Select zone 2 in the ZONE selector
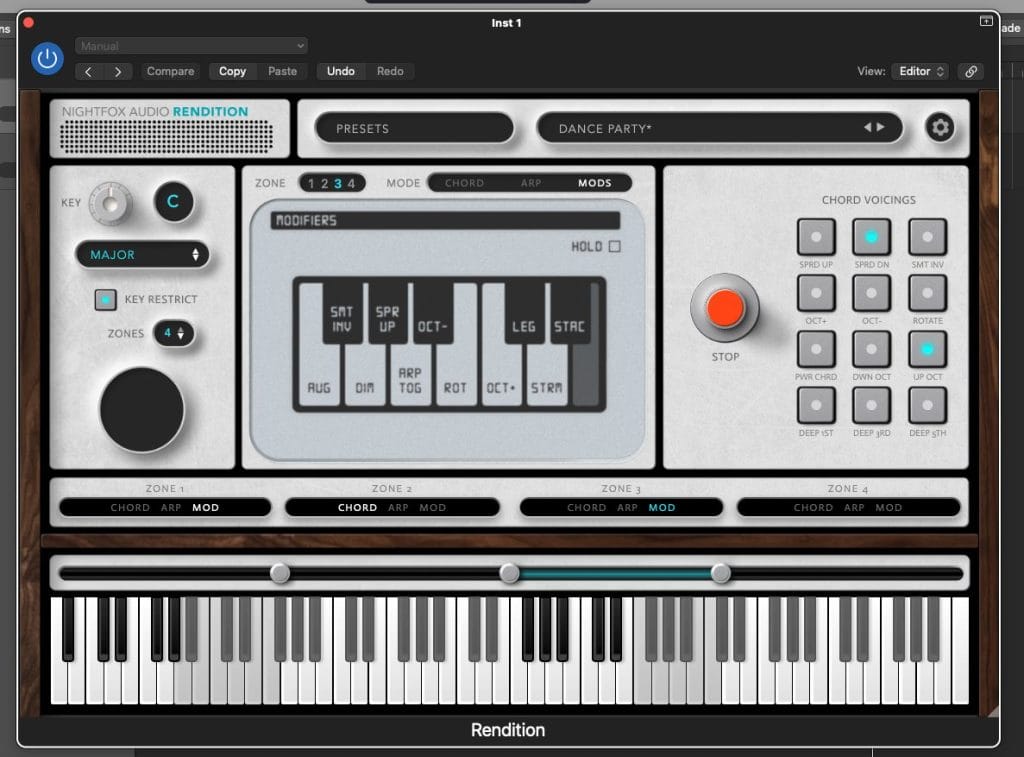Viewport: 1024px width, 757px height. [x=324, y=184]
